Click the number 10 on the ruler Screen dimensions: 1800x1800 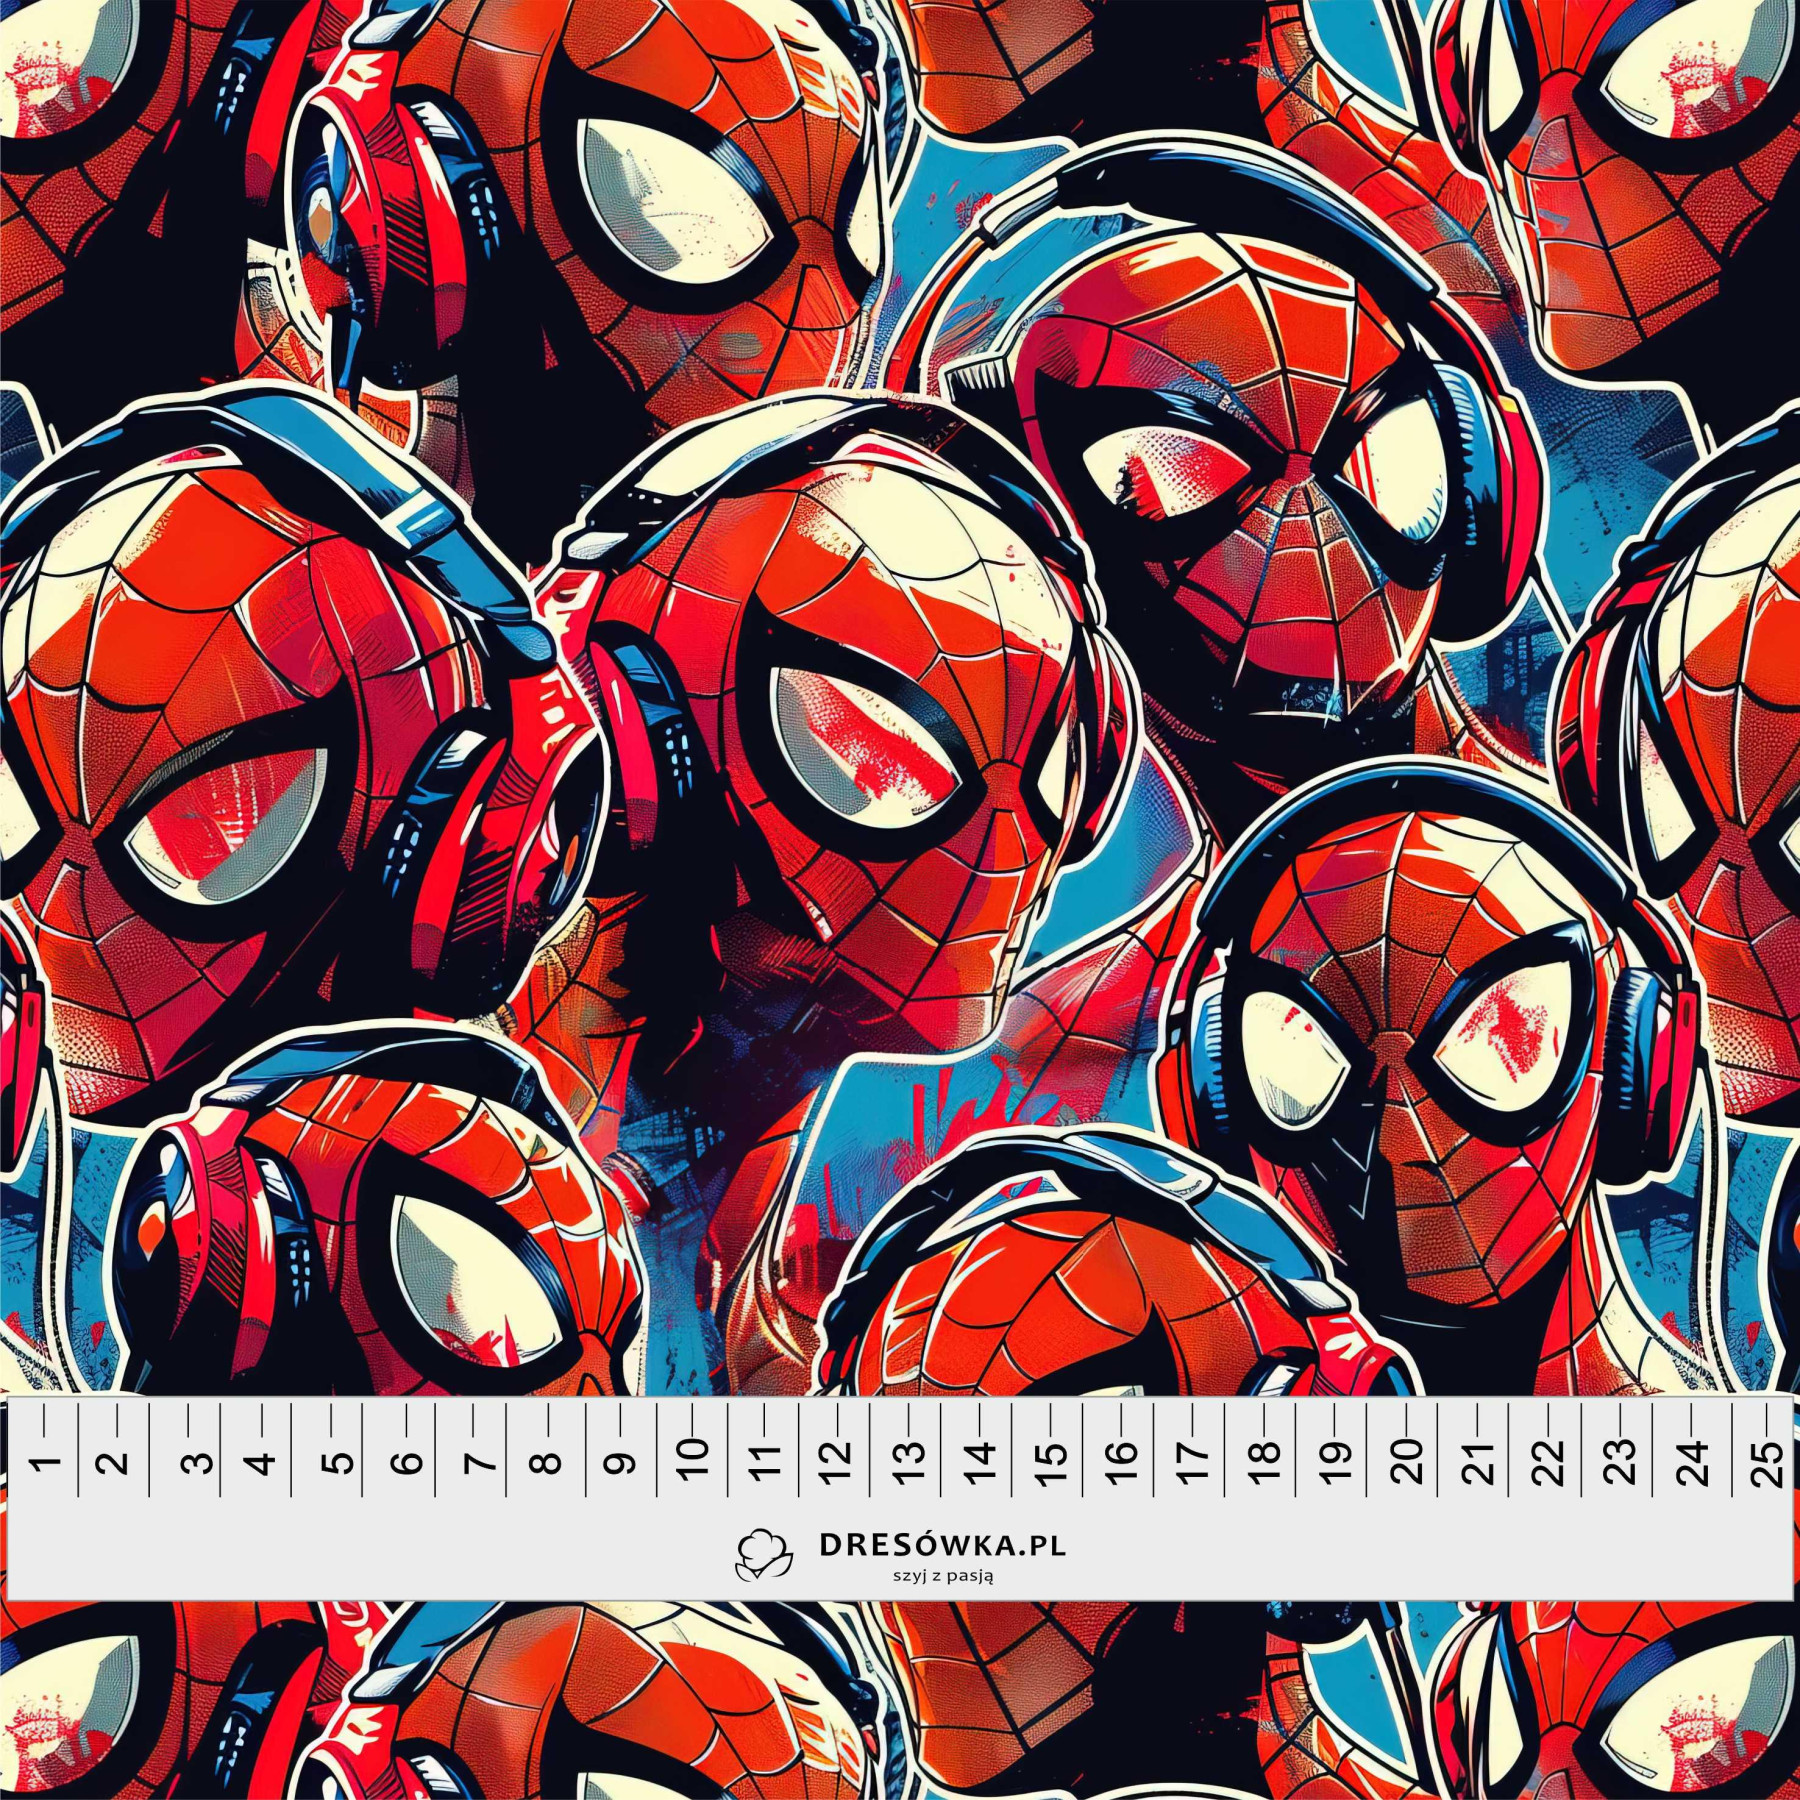tap(693, 1458)
